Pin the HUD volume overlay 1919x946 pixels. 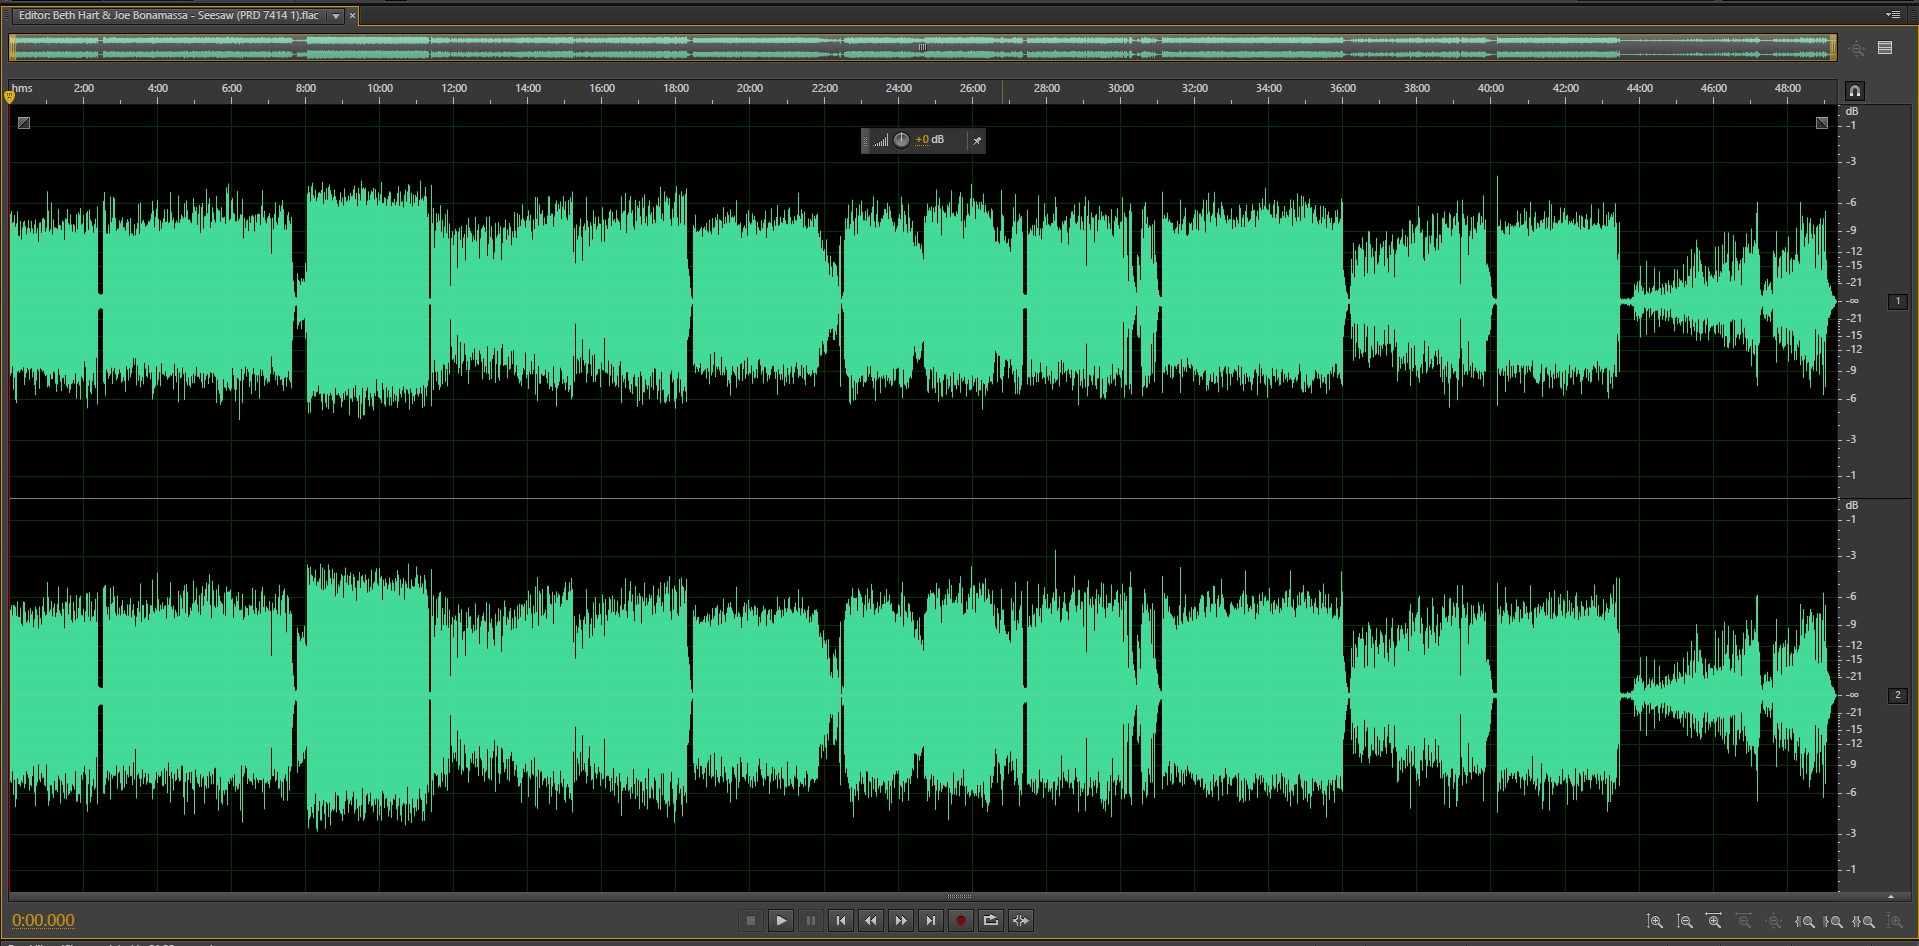[x=977, y=141]
